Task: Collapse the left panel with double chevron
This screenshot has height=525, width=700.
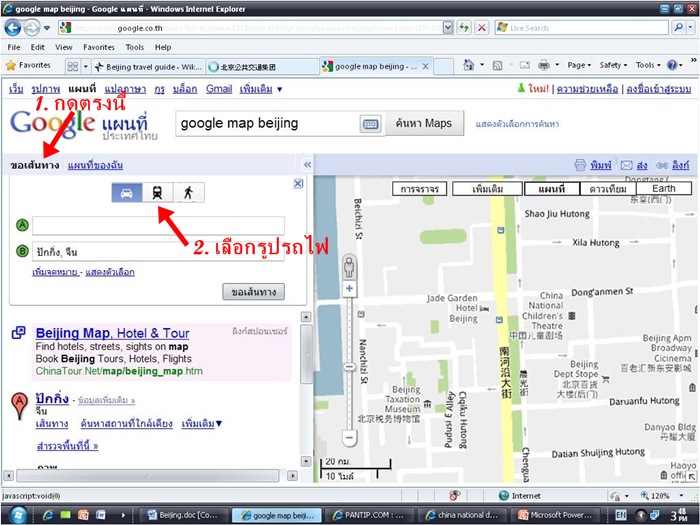Action: pyautogui.click(x=307, y=165)
